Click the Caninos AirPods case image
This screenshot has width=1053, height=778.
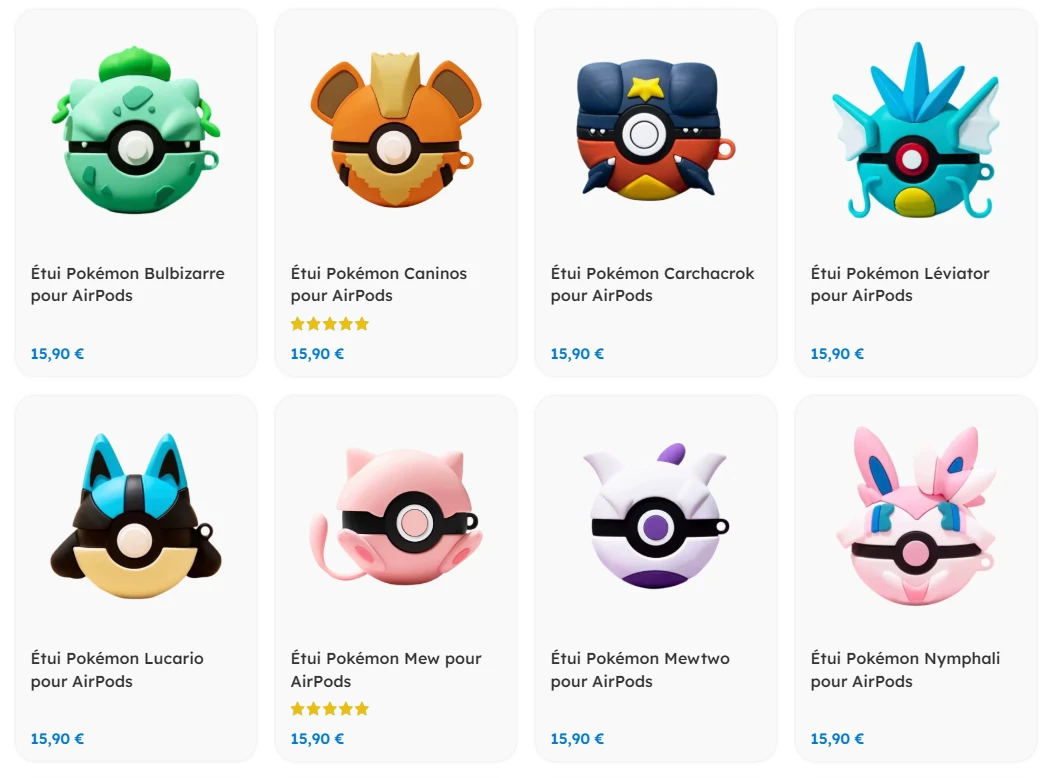[395, 132]
